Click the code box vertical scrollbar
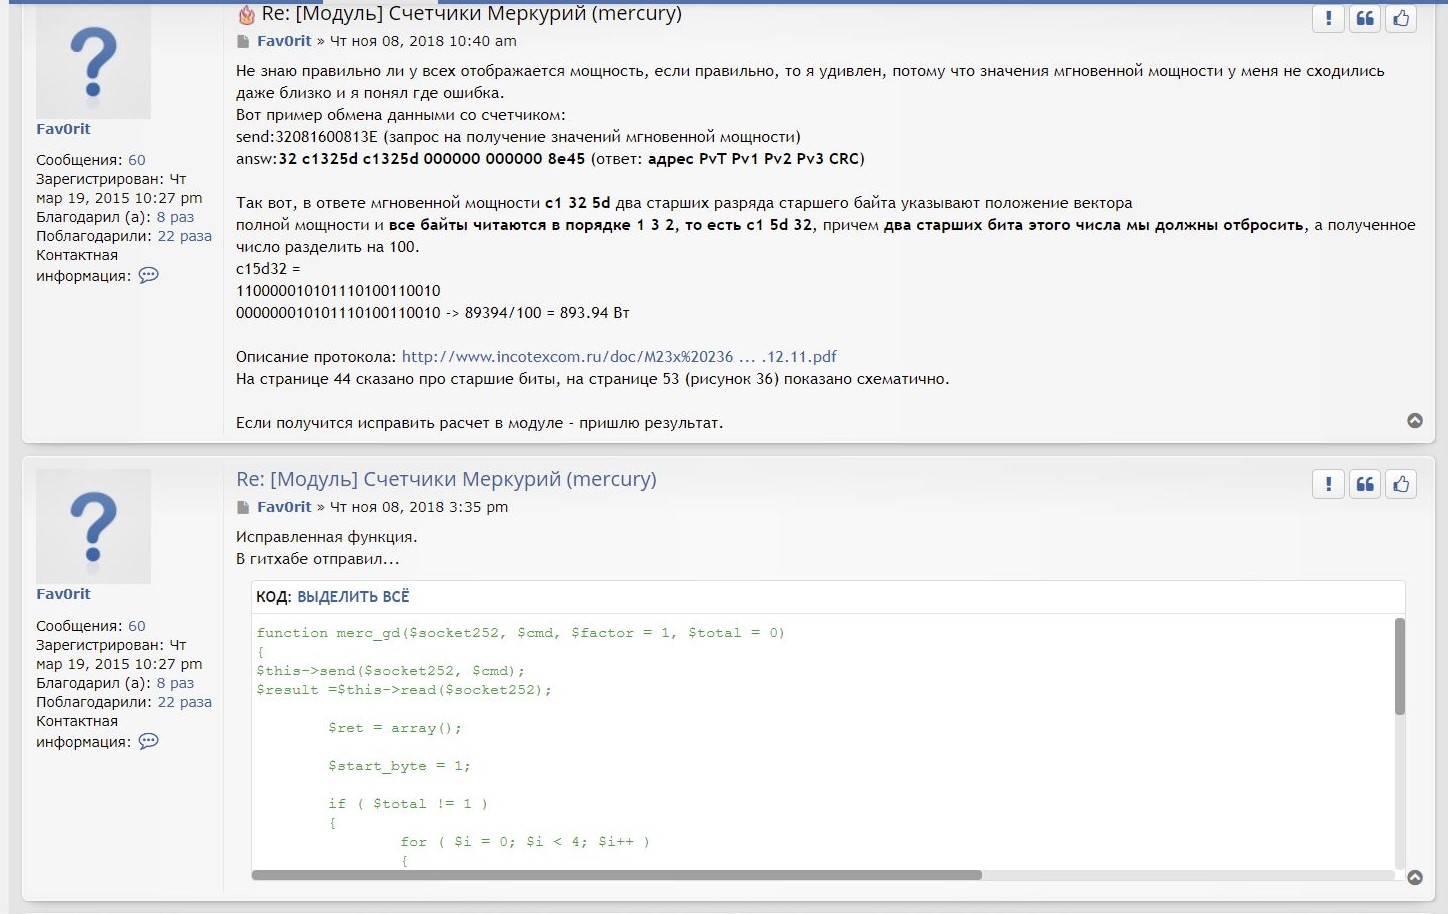The width and height of the screenshot is (1448, 914). (x=1399, y=667)
